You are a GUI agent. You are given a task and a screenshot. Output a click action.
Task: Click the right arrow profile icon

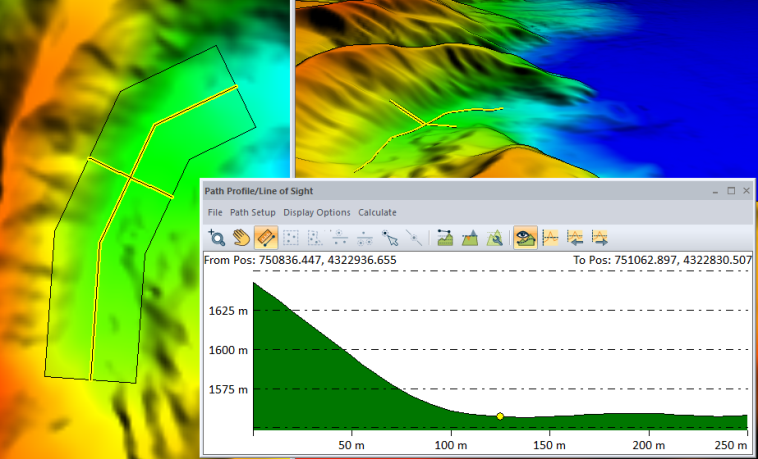(600, 238)
